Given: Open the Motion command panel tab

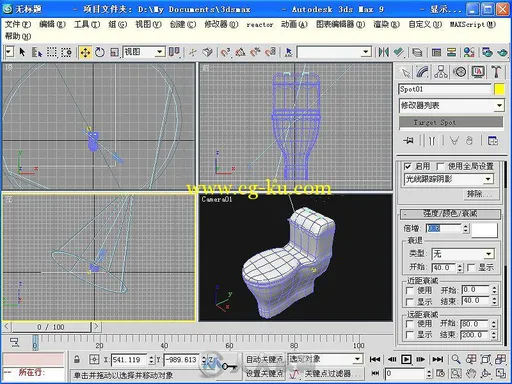Looking at the screenshot, I should coord(460,72).
